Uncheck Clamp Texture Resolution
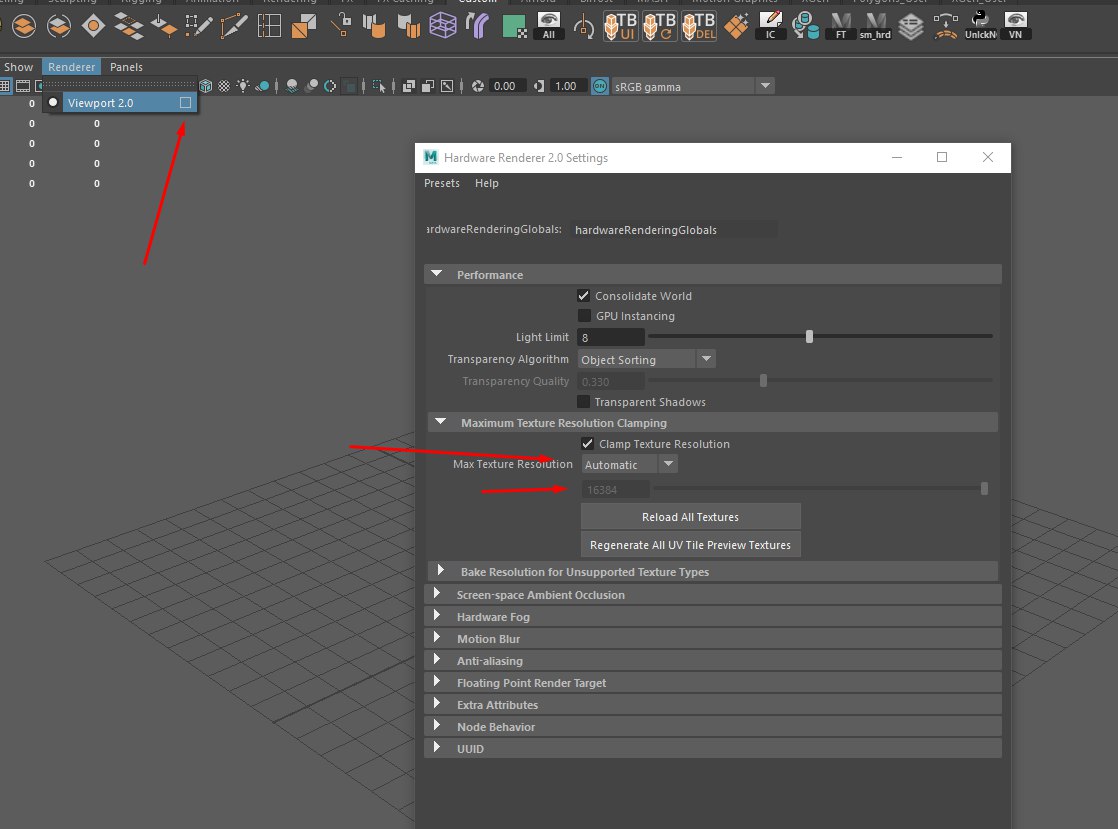Screen dimensions: 1118x829 pyautogui.click(x=588, y=444)
